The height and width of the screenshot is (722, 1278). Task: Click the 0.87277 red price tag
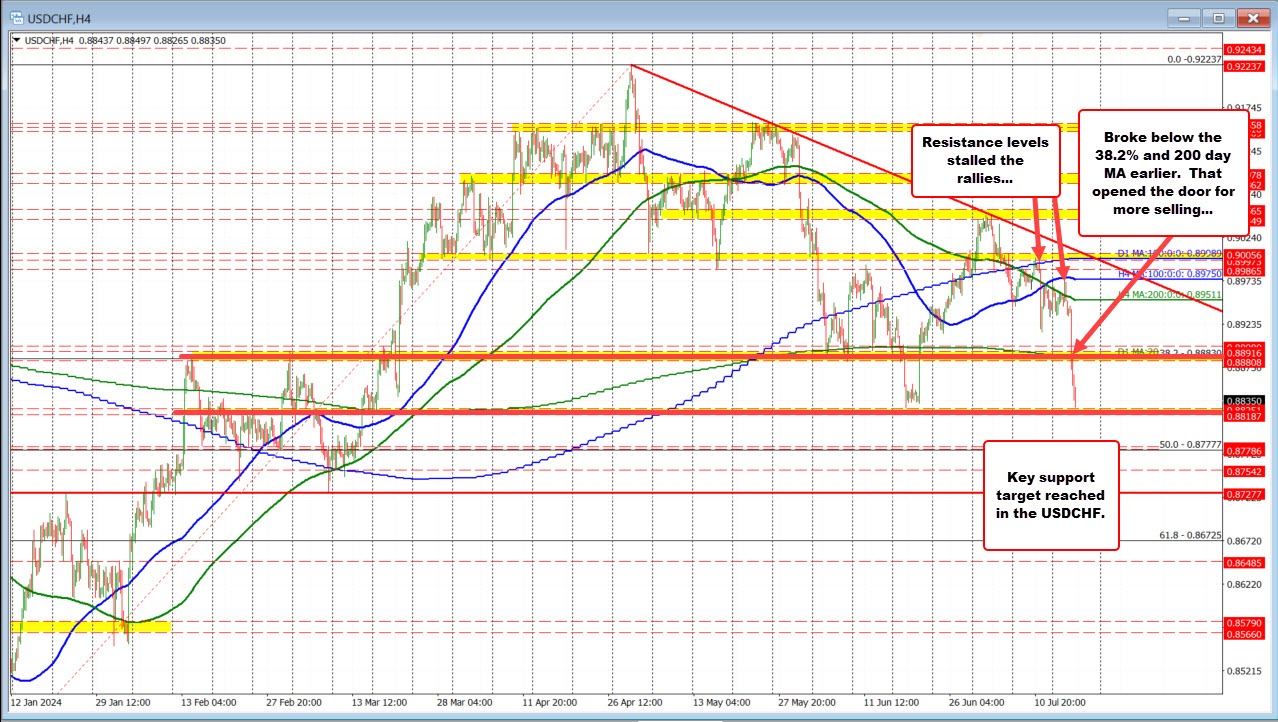[1249, 494]
